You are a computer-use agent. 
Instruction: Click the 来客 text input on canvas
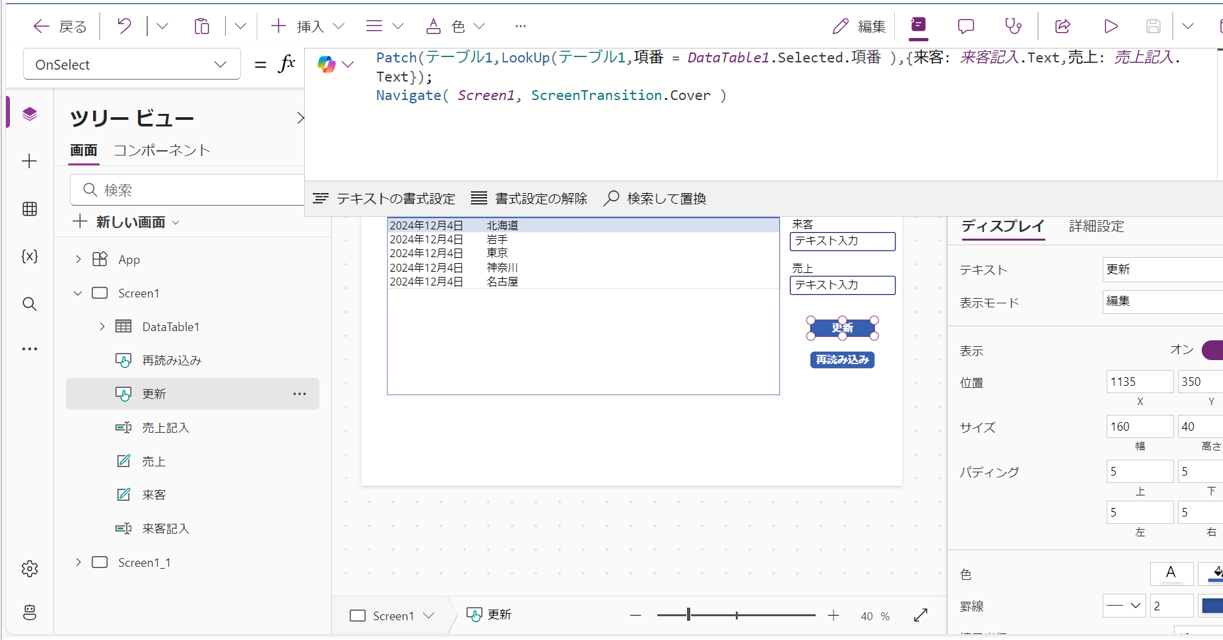(x=842, y=241)
